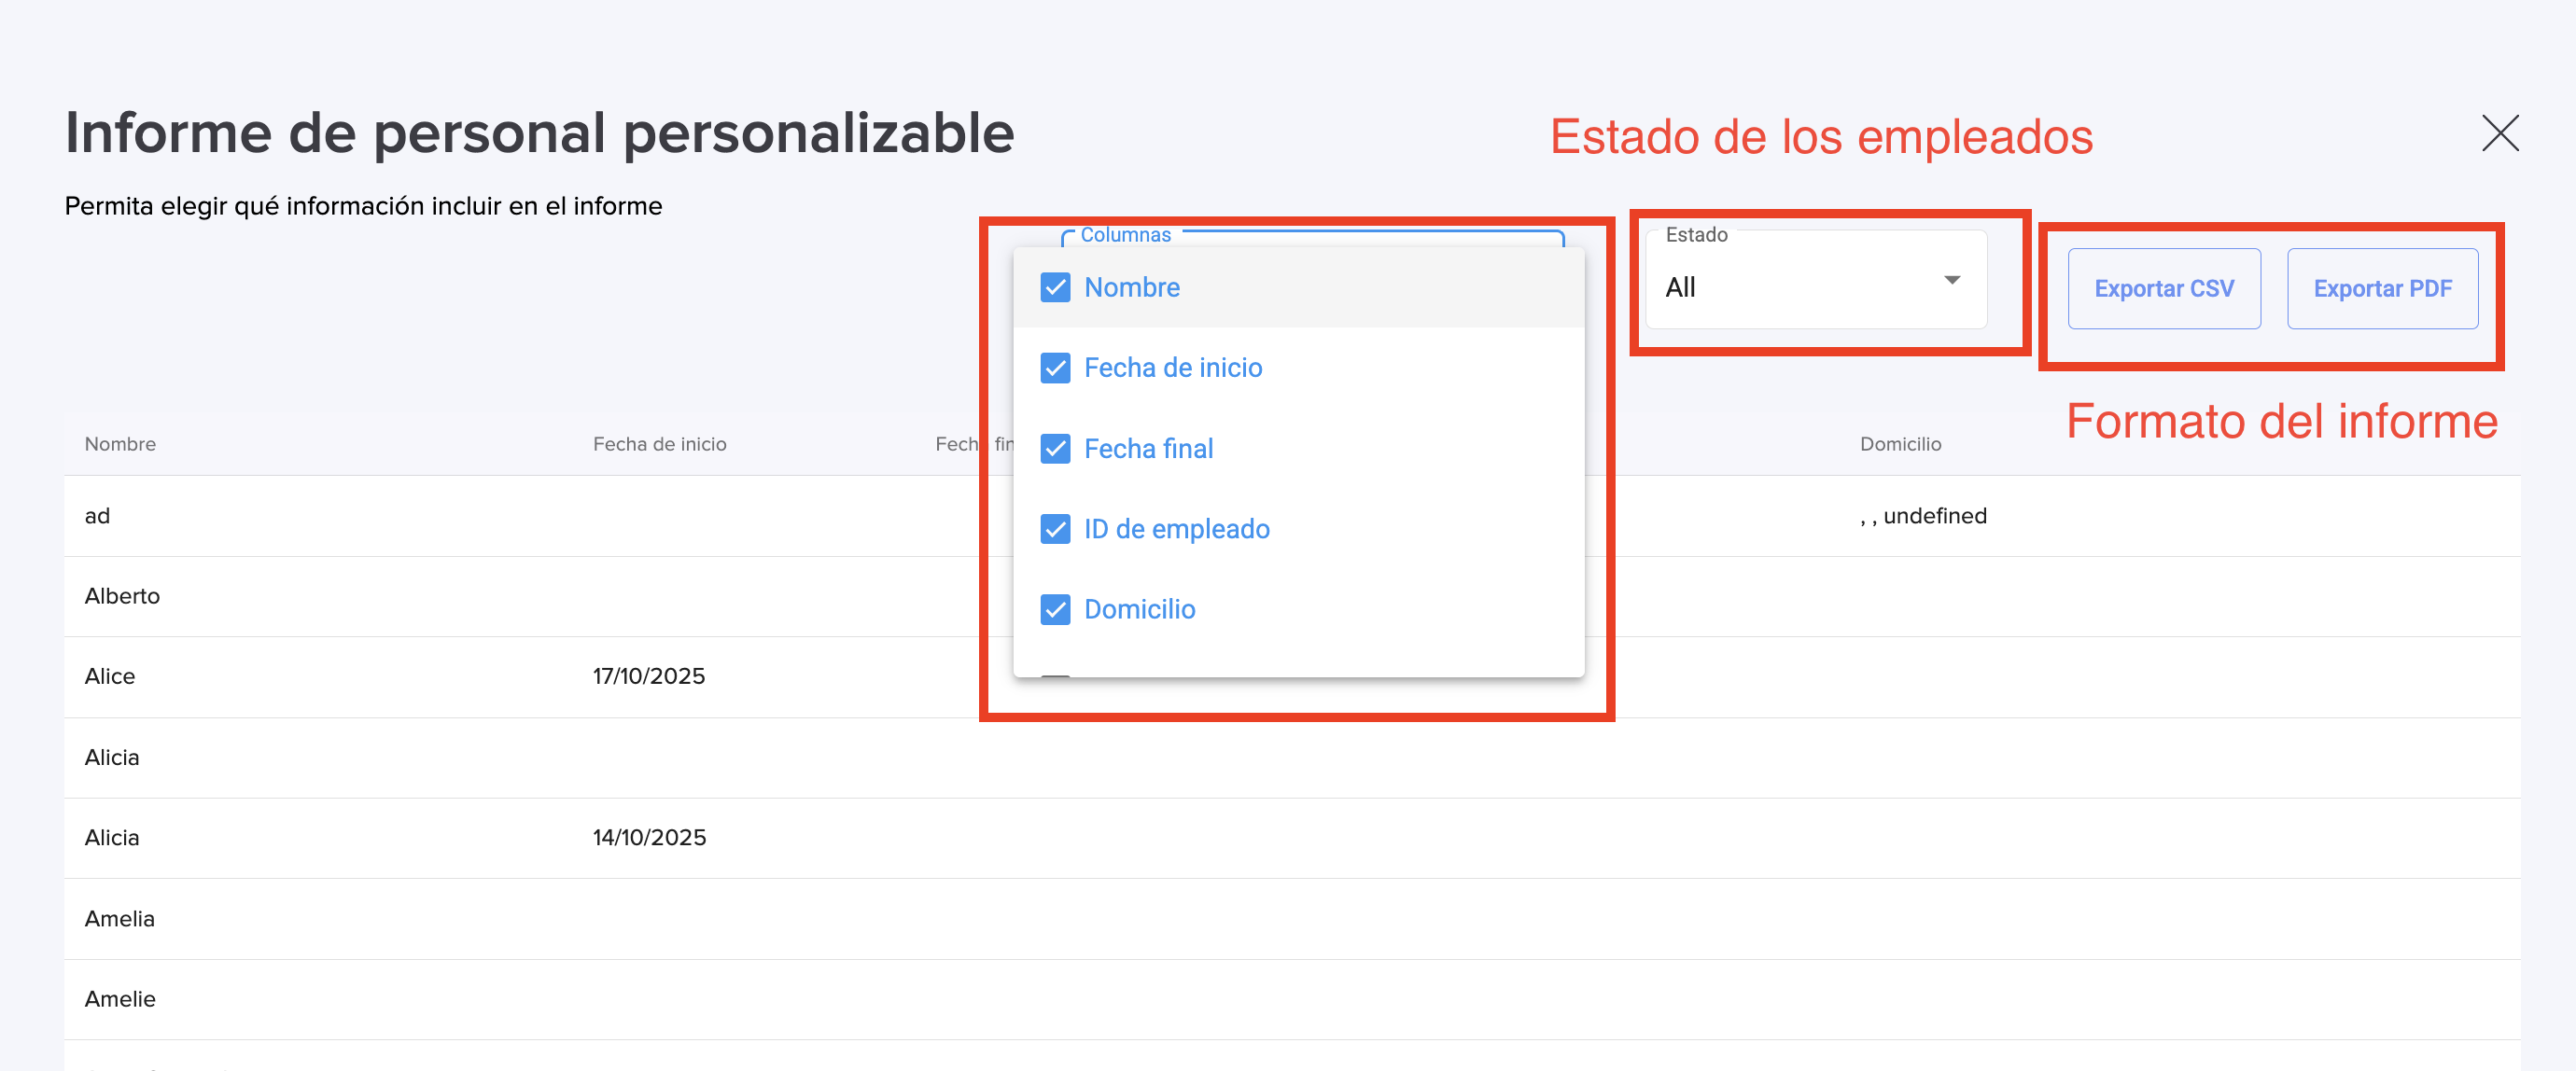Select the Nombre option text in list
Screen dimensions: 2576x1071
pyautogui.click(x=1131, y=288)
